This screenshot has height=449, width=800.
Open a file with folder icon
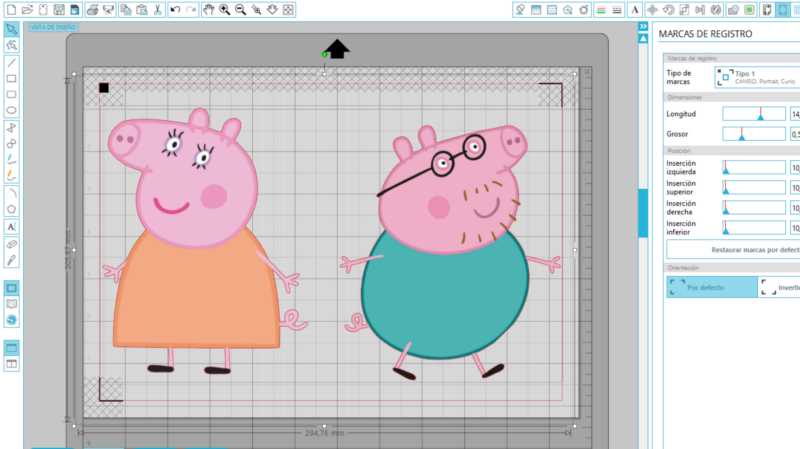[28, 10]
